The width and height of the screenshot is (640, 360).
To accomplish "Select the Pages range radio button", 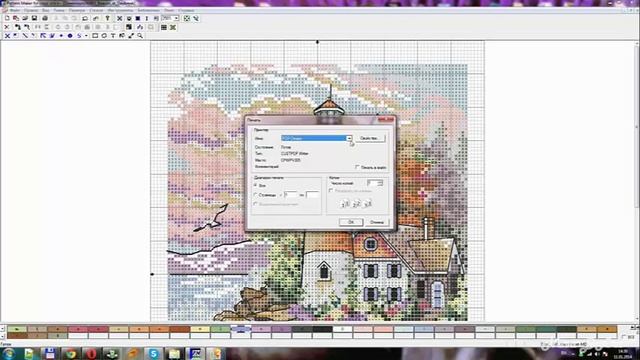I will [x=256, y=195].
